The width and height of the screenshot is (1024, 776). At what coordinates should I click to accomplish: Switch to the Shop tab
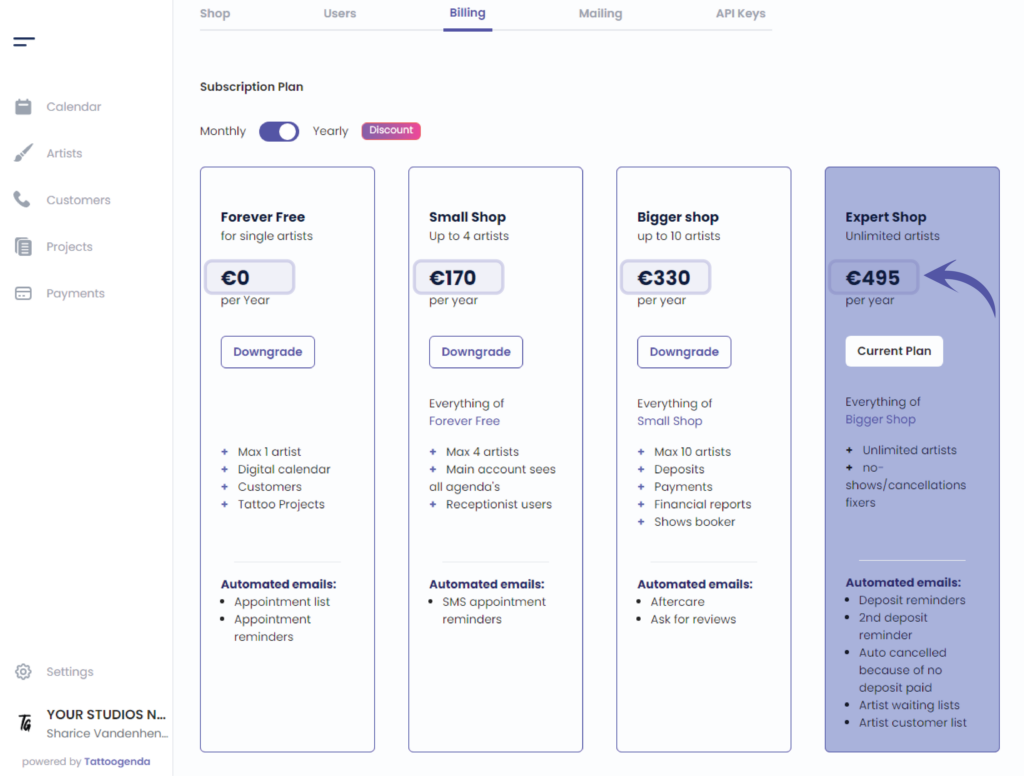coord(215,13)
